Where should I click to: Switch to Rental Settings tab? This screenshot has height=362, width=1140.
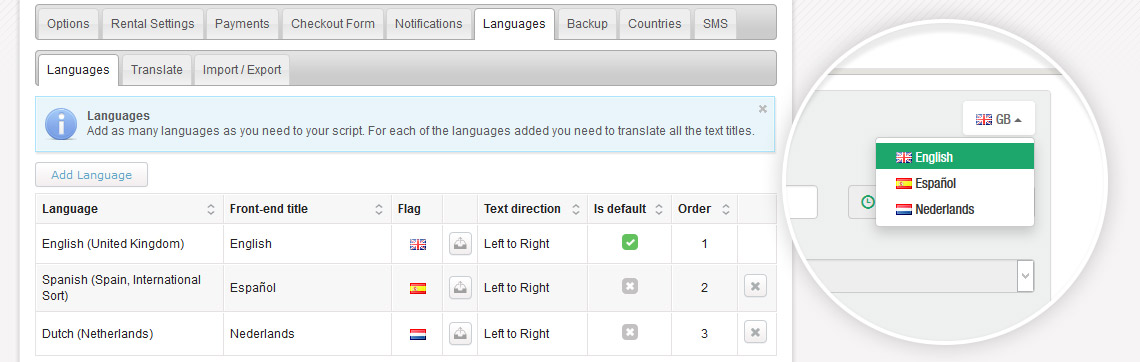pyautogui.click(x=153, y=23)
